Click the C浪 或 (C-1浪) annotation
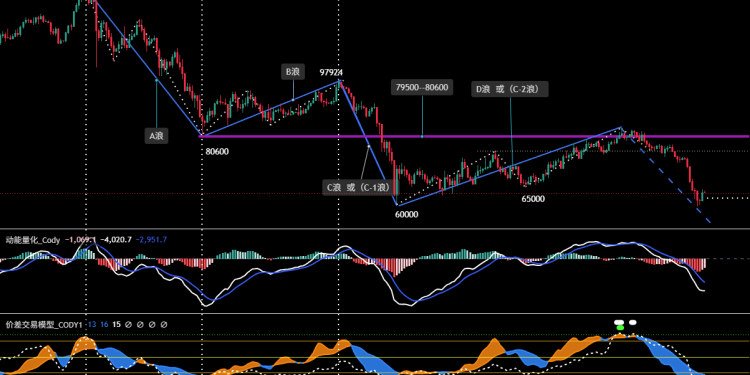This screenshot has height=375, width=750. pos(360,187)
